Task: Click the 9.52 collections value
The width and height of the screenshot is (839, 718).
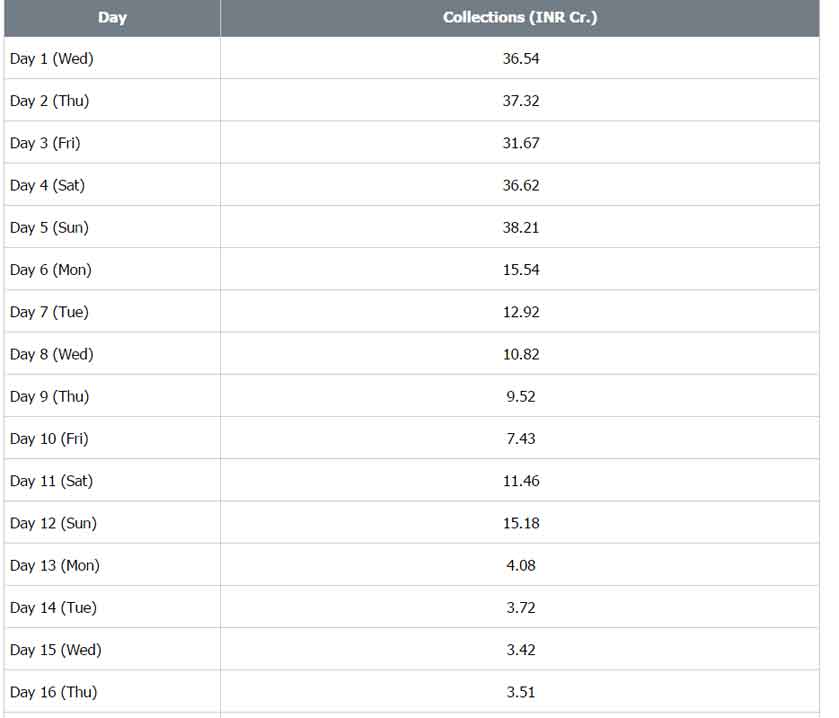Action: tap(521, 397)
